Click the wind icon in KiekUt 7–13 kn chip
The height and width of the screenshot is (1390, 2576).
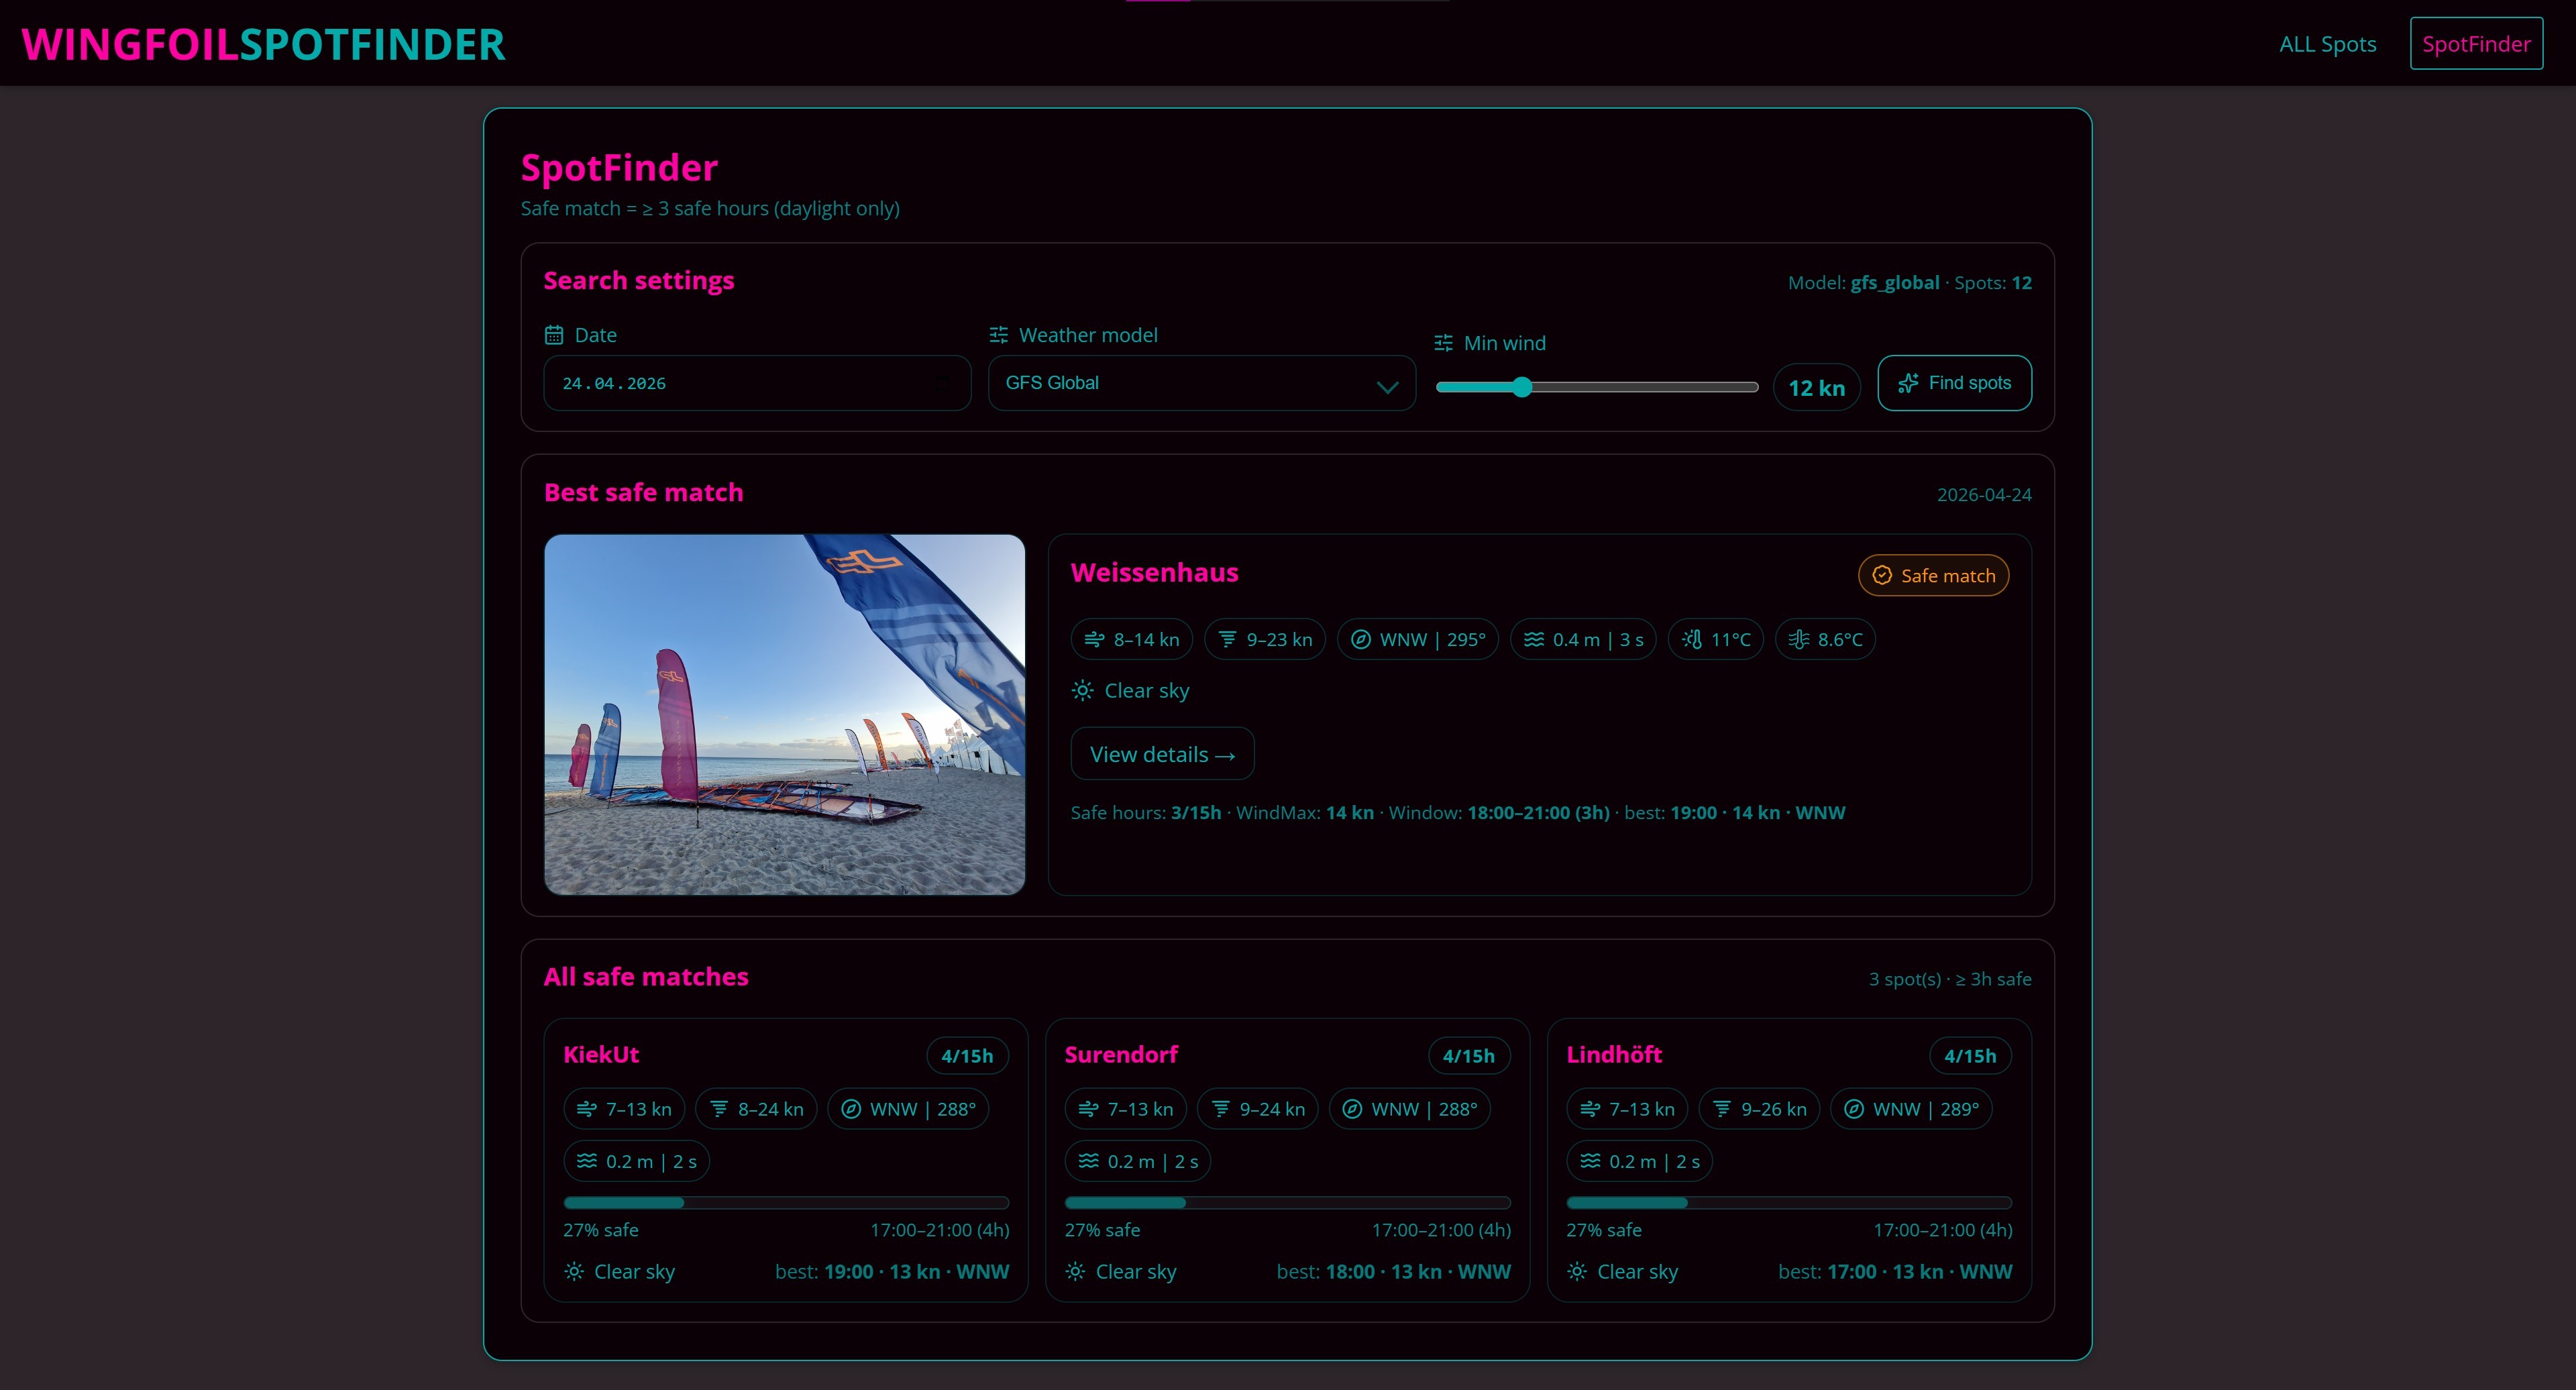(587, 1109)
